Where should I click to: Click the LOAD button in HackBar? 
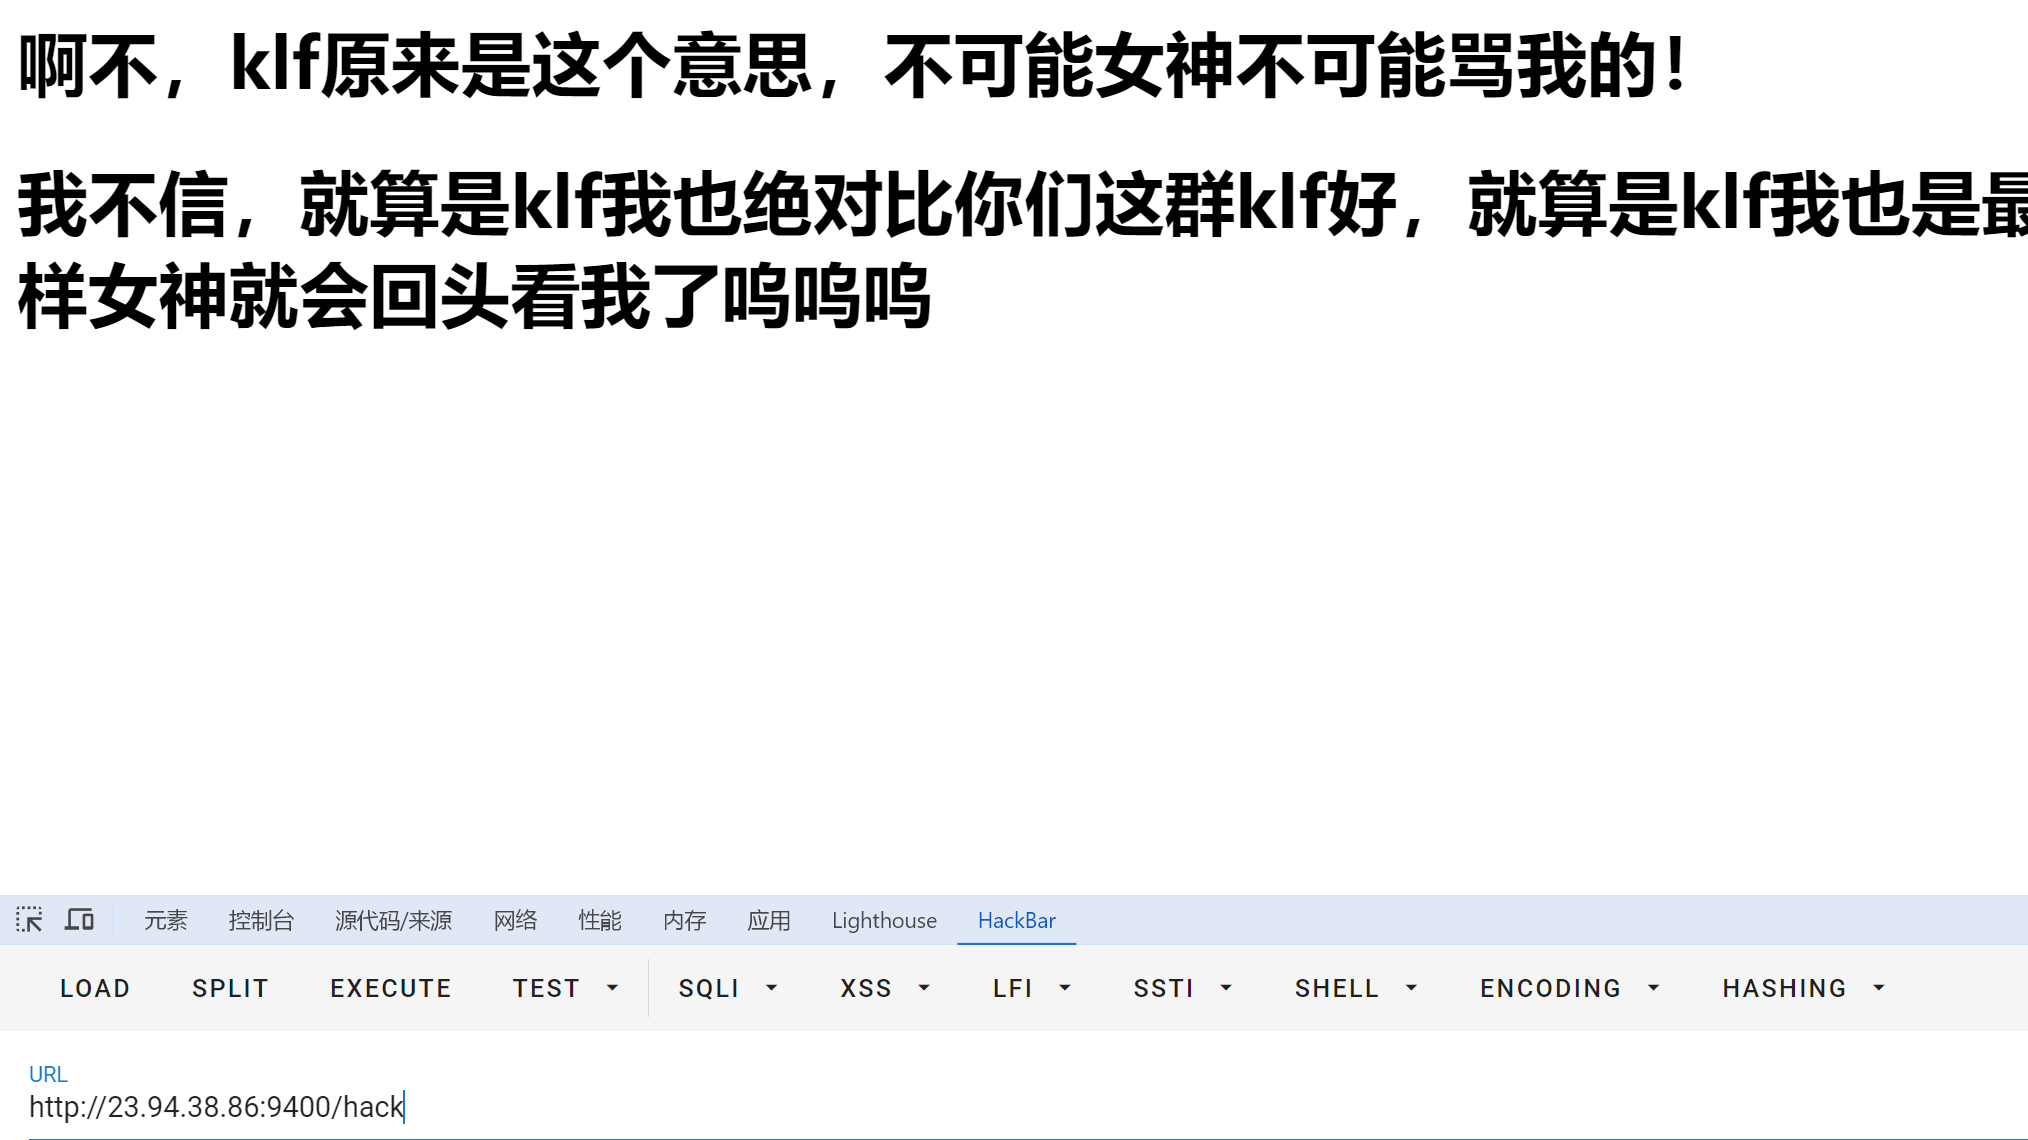[95, 988]
